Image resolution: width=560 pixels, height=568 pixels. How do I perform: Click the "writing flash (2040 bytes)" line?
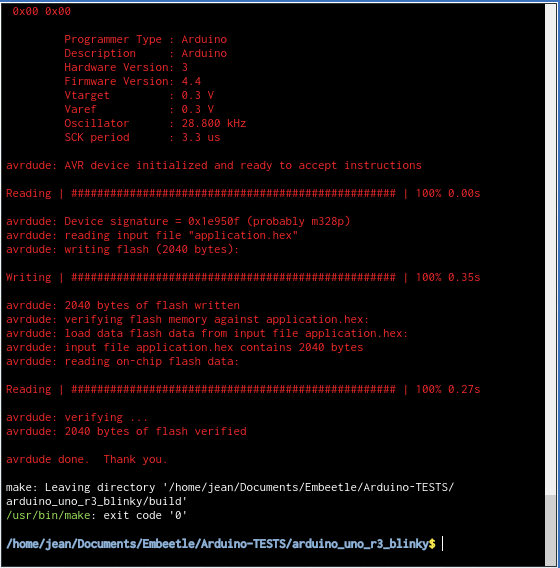click(122, 250)
